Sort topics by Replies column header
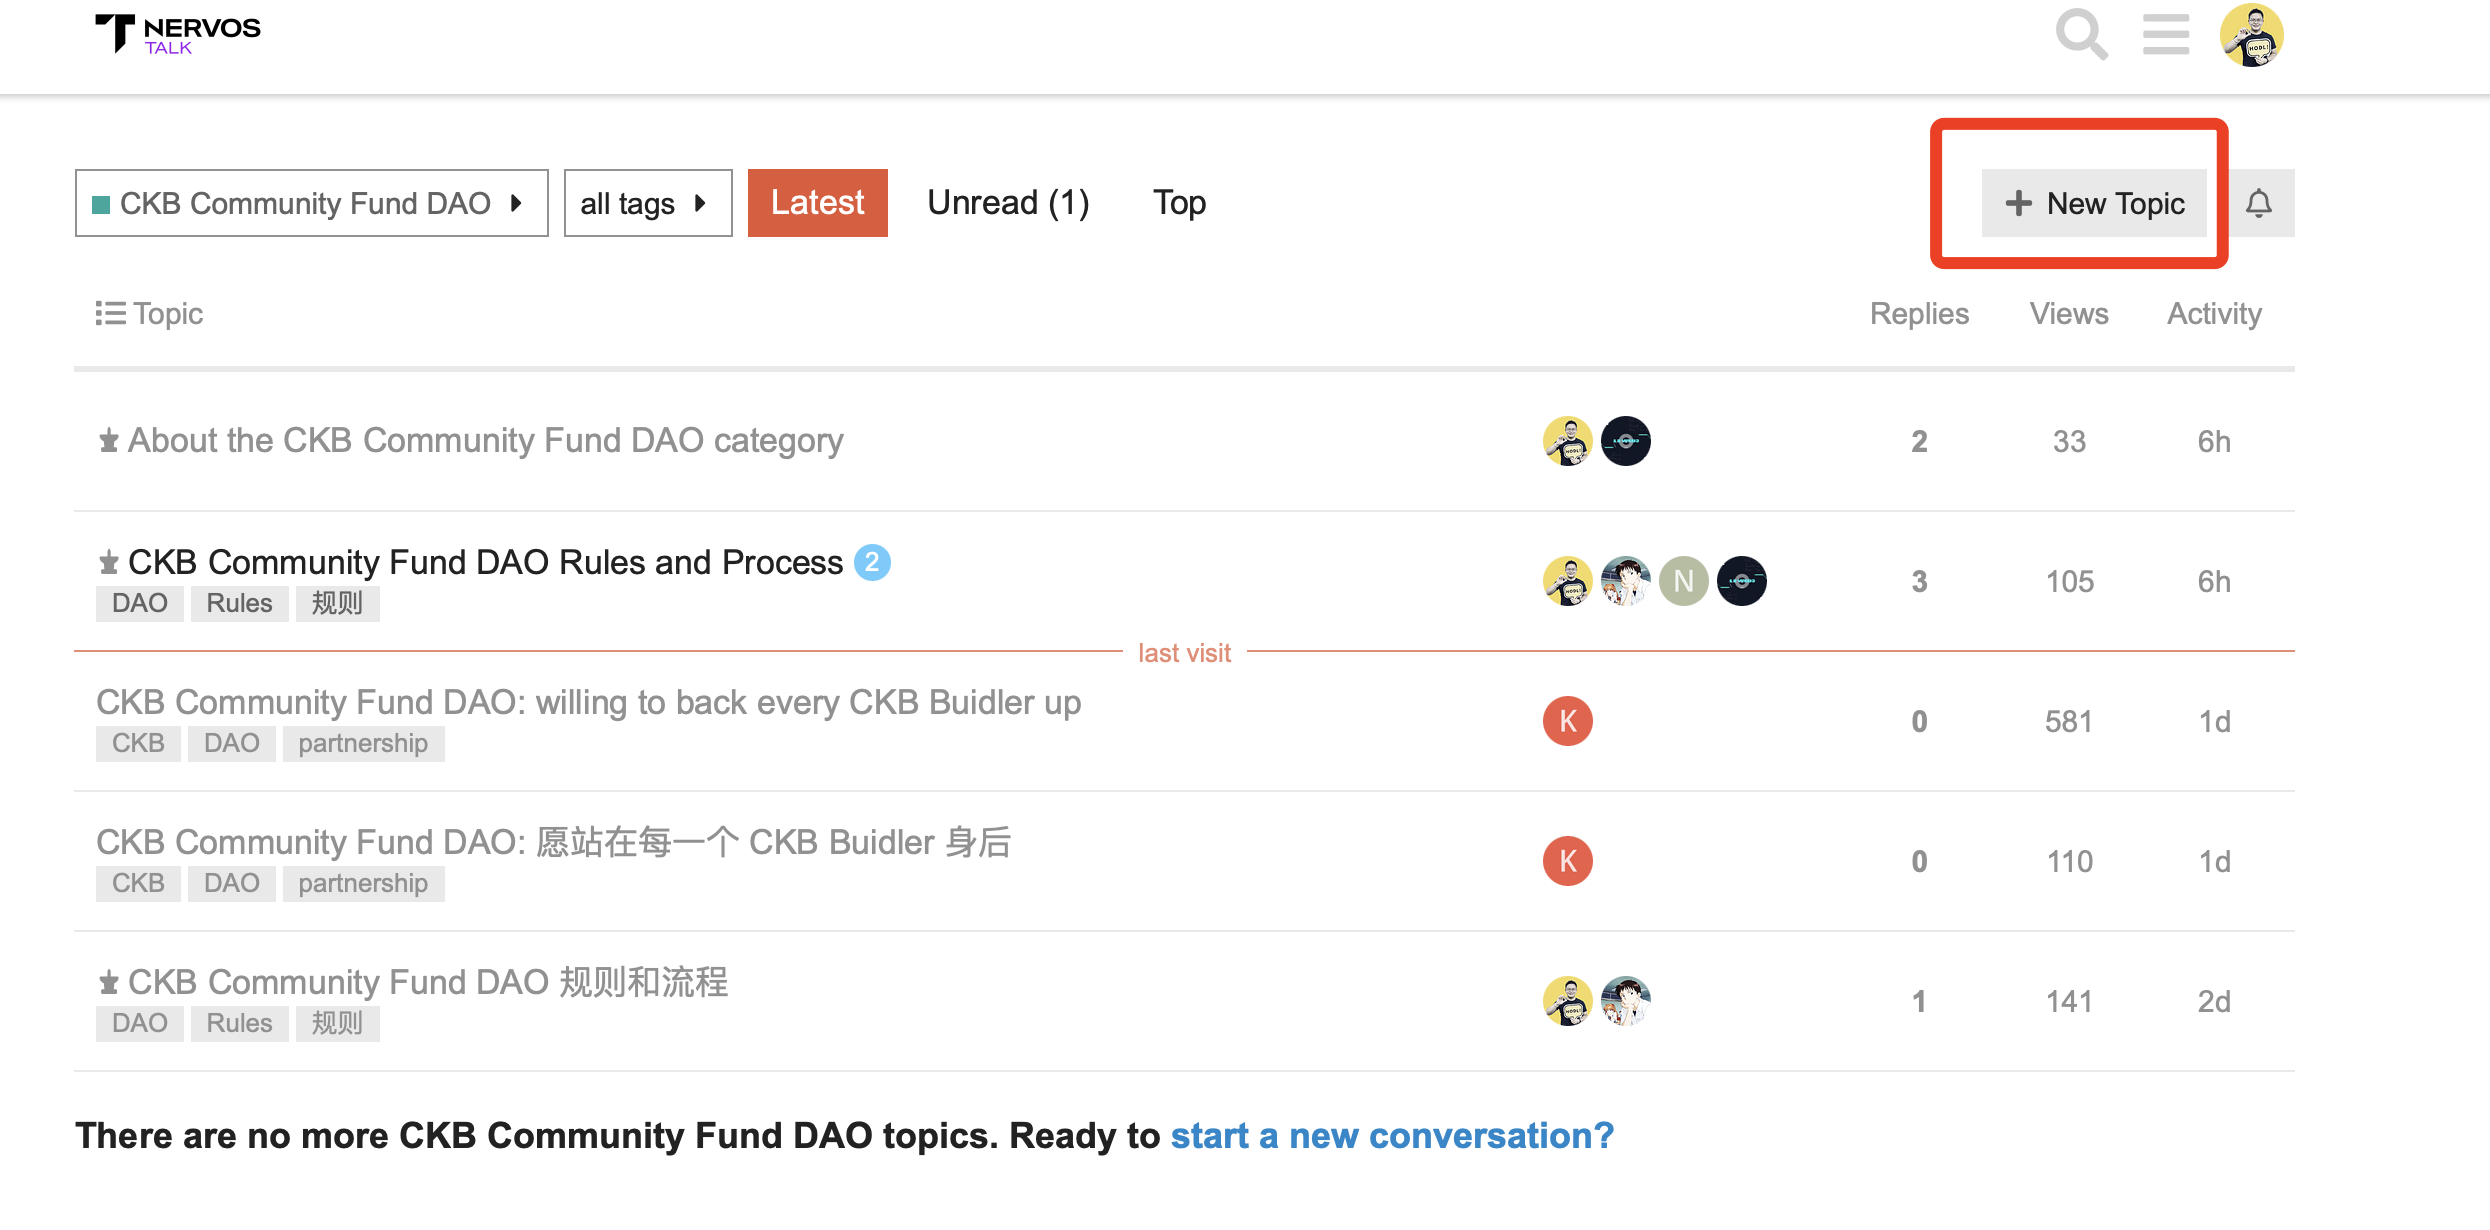 tap(1919, 314)
